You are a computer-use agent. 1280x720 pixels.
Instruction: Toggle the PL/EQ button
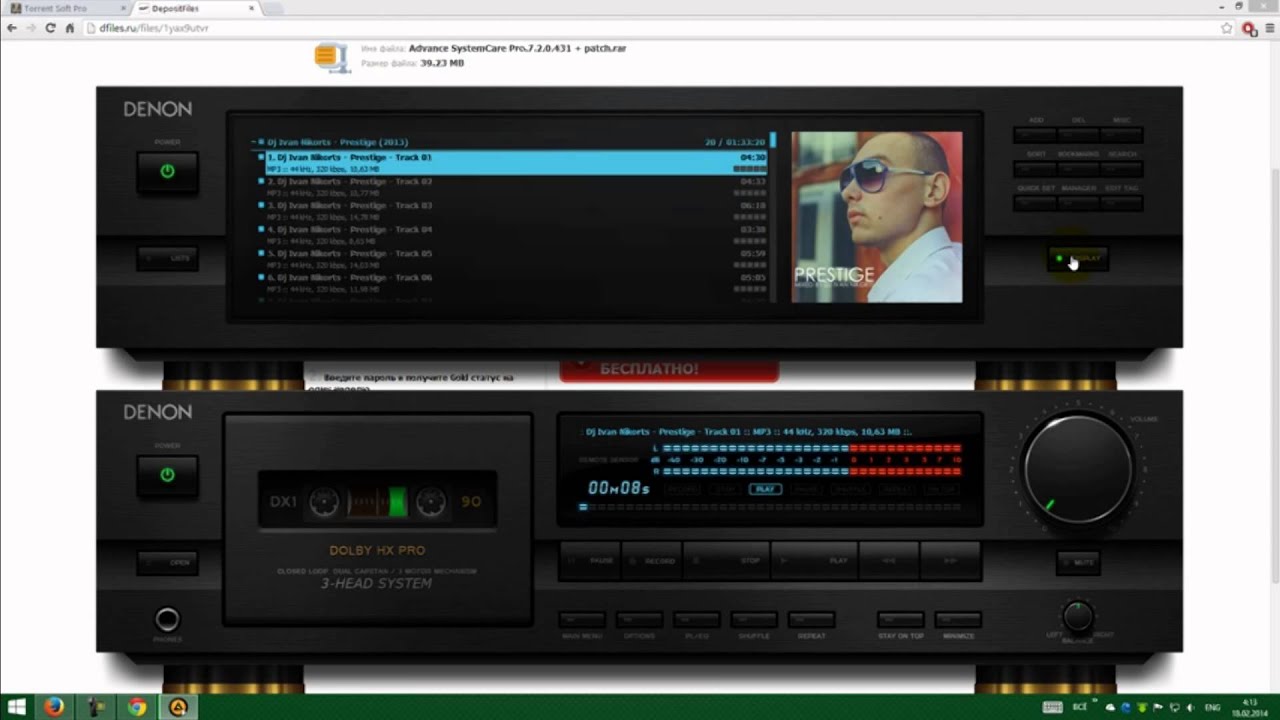coord(697,620)
